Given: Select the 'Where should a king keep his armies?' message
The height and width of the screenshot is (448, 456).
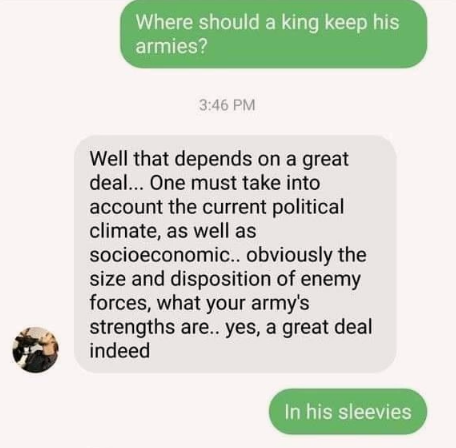Looking at the screenshot, I should [274, 34].
